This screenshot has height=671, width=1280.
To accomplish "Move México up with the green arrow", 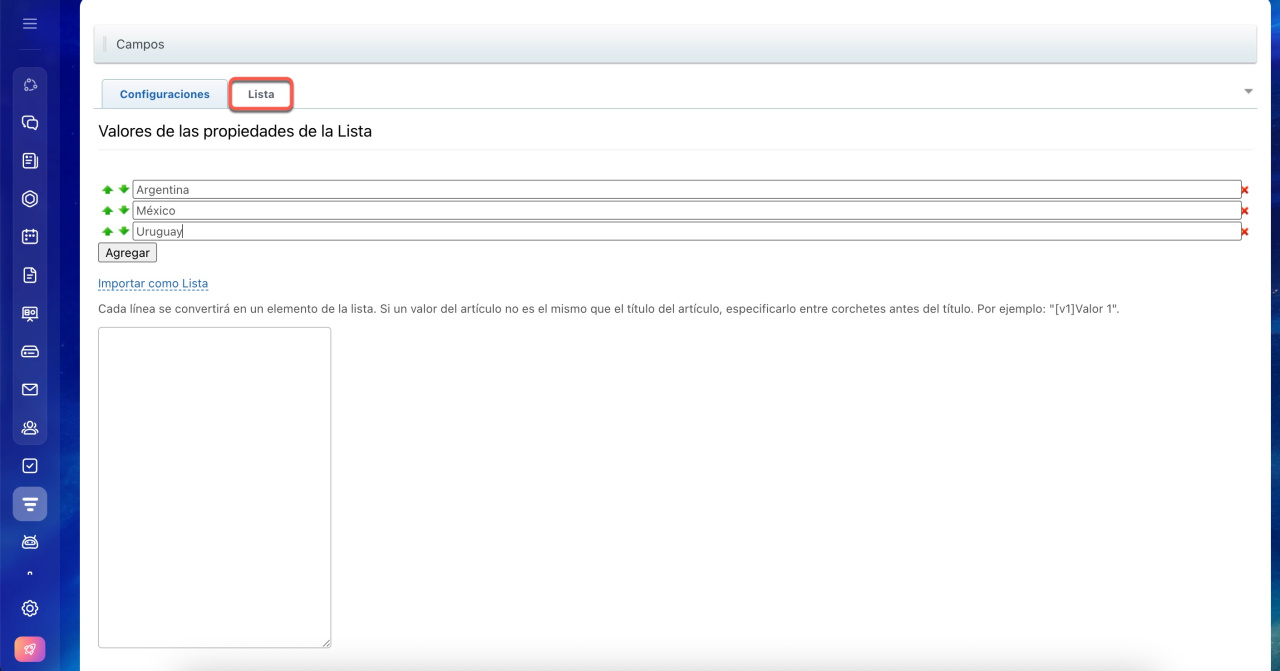I will 107,210.
